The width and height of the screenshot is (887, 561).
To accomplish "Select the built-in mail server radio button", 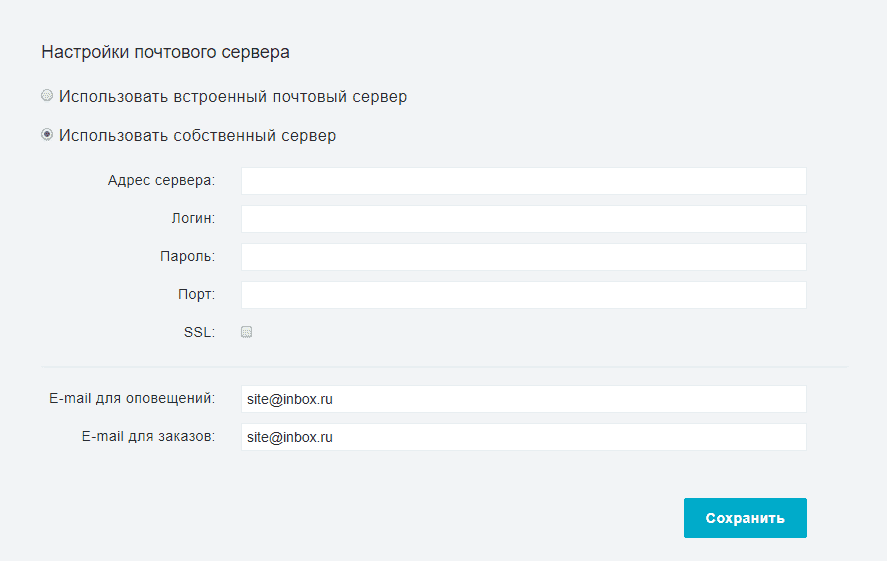I will (47, 96).
